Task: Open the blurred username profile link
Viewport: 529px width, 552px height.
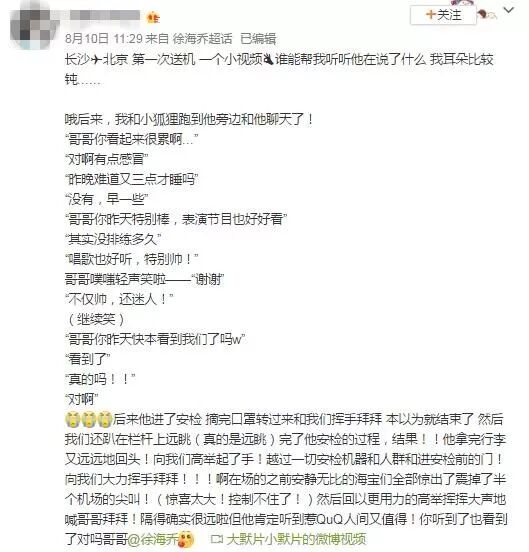Action: tap(105, 15)
